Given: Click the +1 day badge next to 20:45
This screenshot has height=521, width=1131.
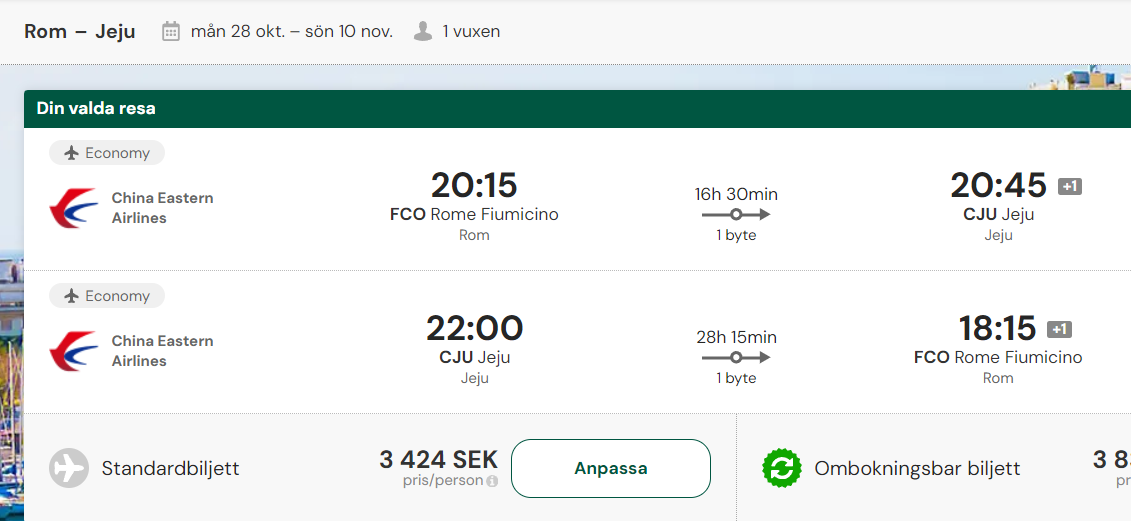Looking at the screenshot, I should [x=1070, y=186].
